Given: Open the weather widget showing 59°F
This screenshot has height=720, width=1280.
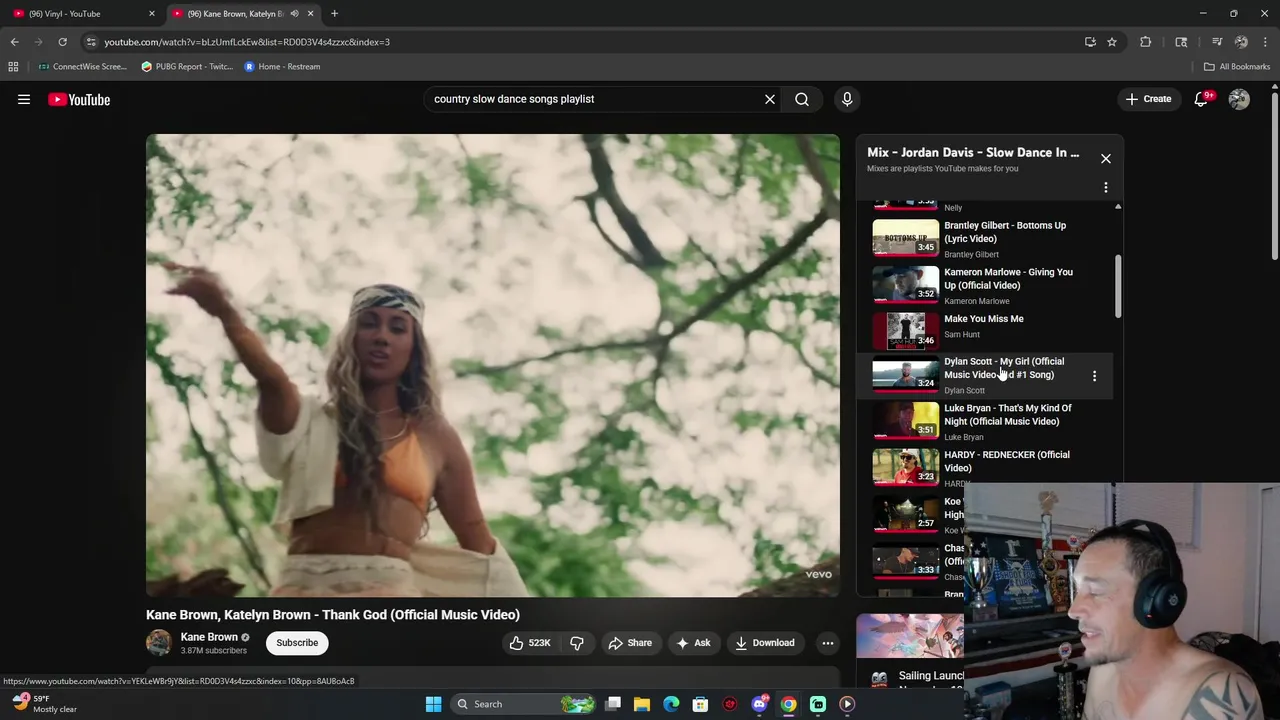Looking at the screenshot, I should pos(42,704).
